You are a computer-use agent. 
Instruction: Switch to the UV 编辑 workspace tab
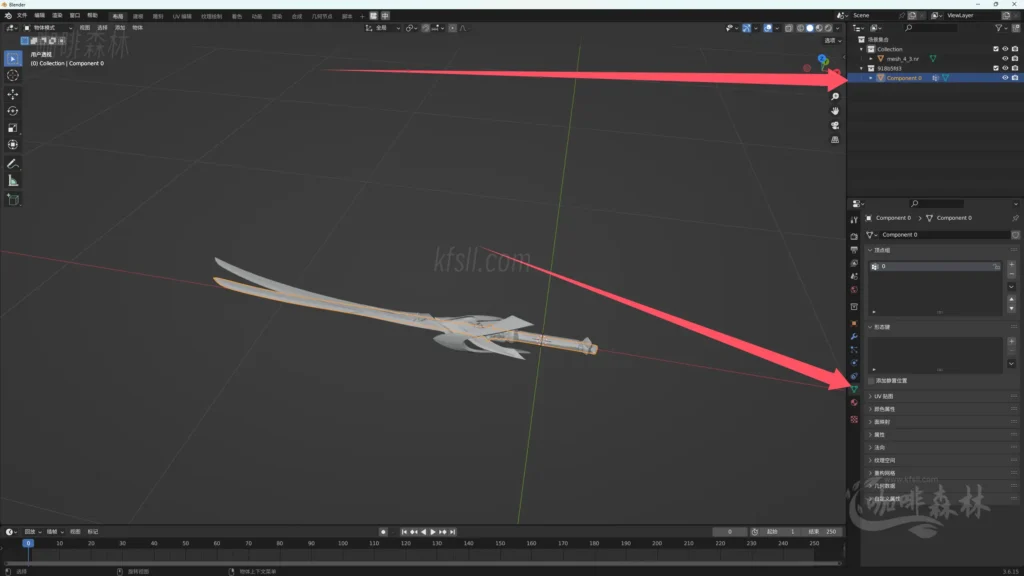(182, 16)
